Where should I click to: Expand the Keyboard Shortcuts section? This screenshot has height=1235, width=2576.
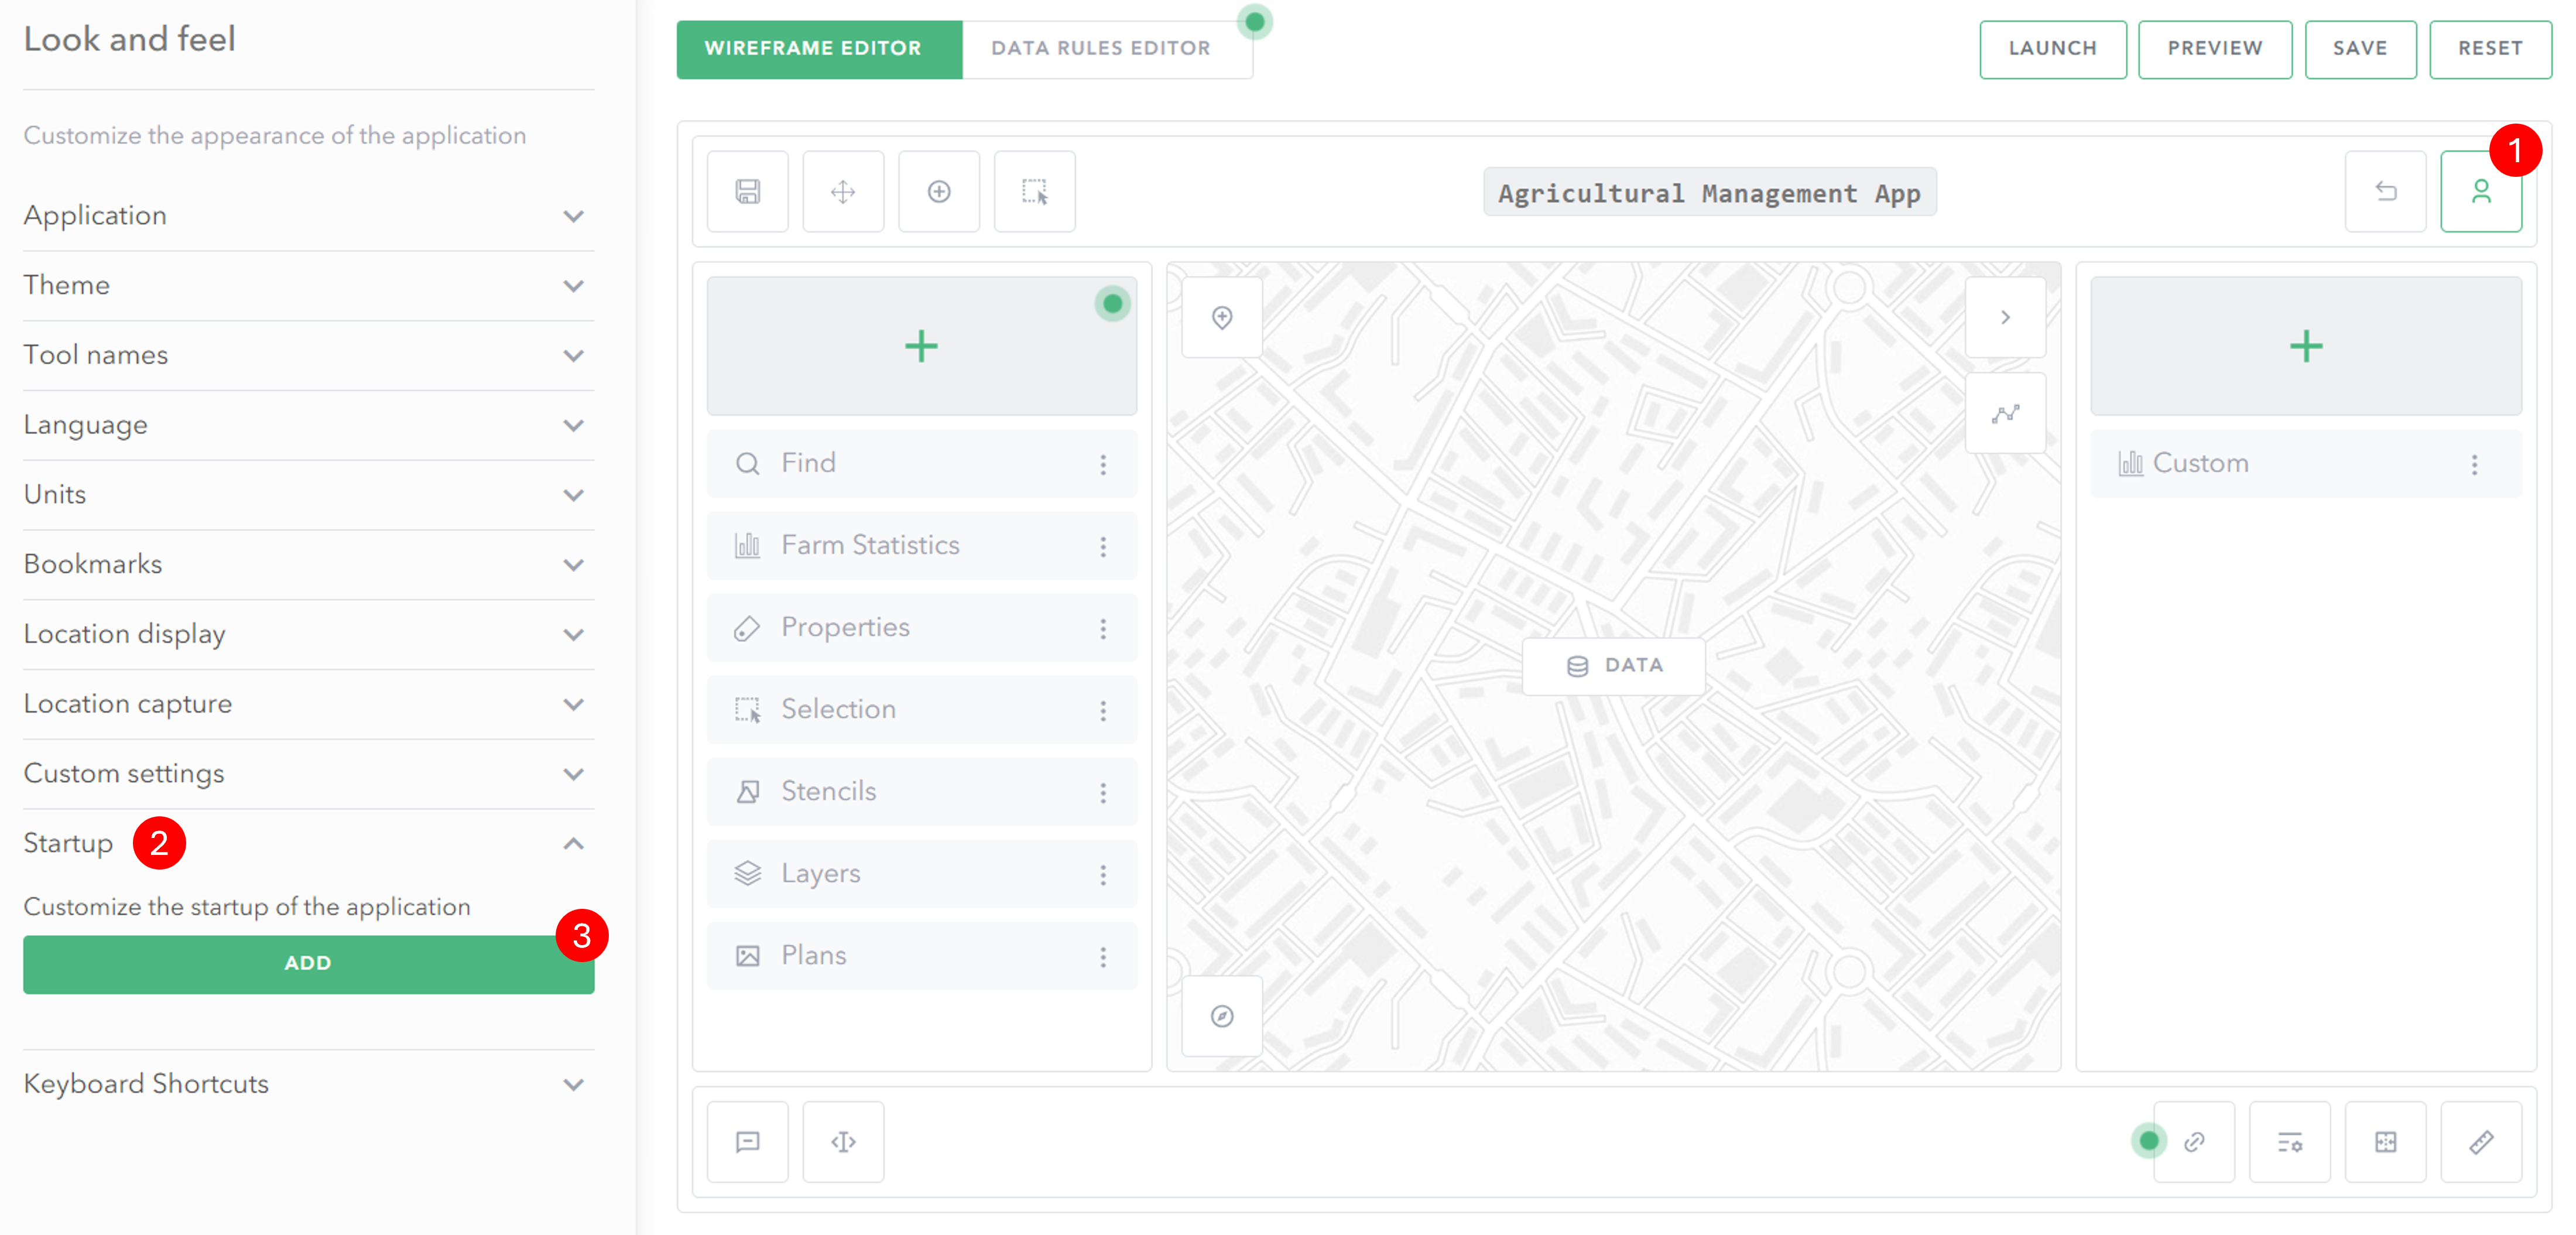(x=309, y=1083)
